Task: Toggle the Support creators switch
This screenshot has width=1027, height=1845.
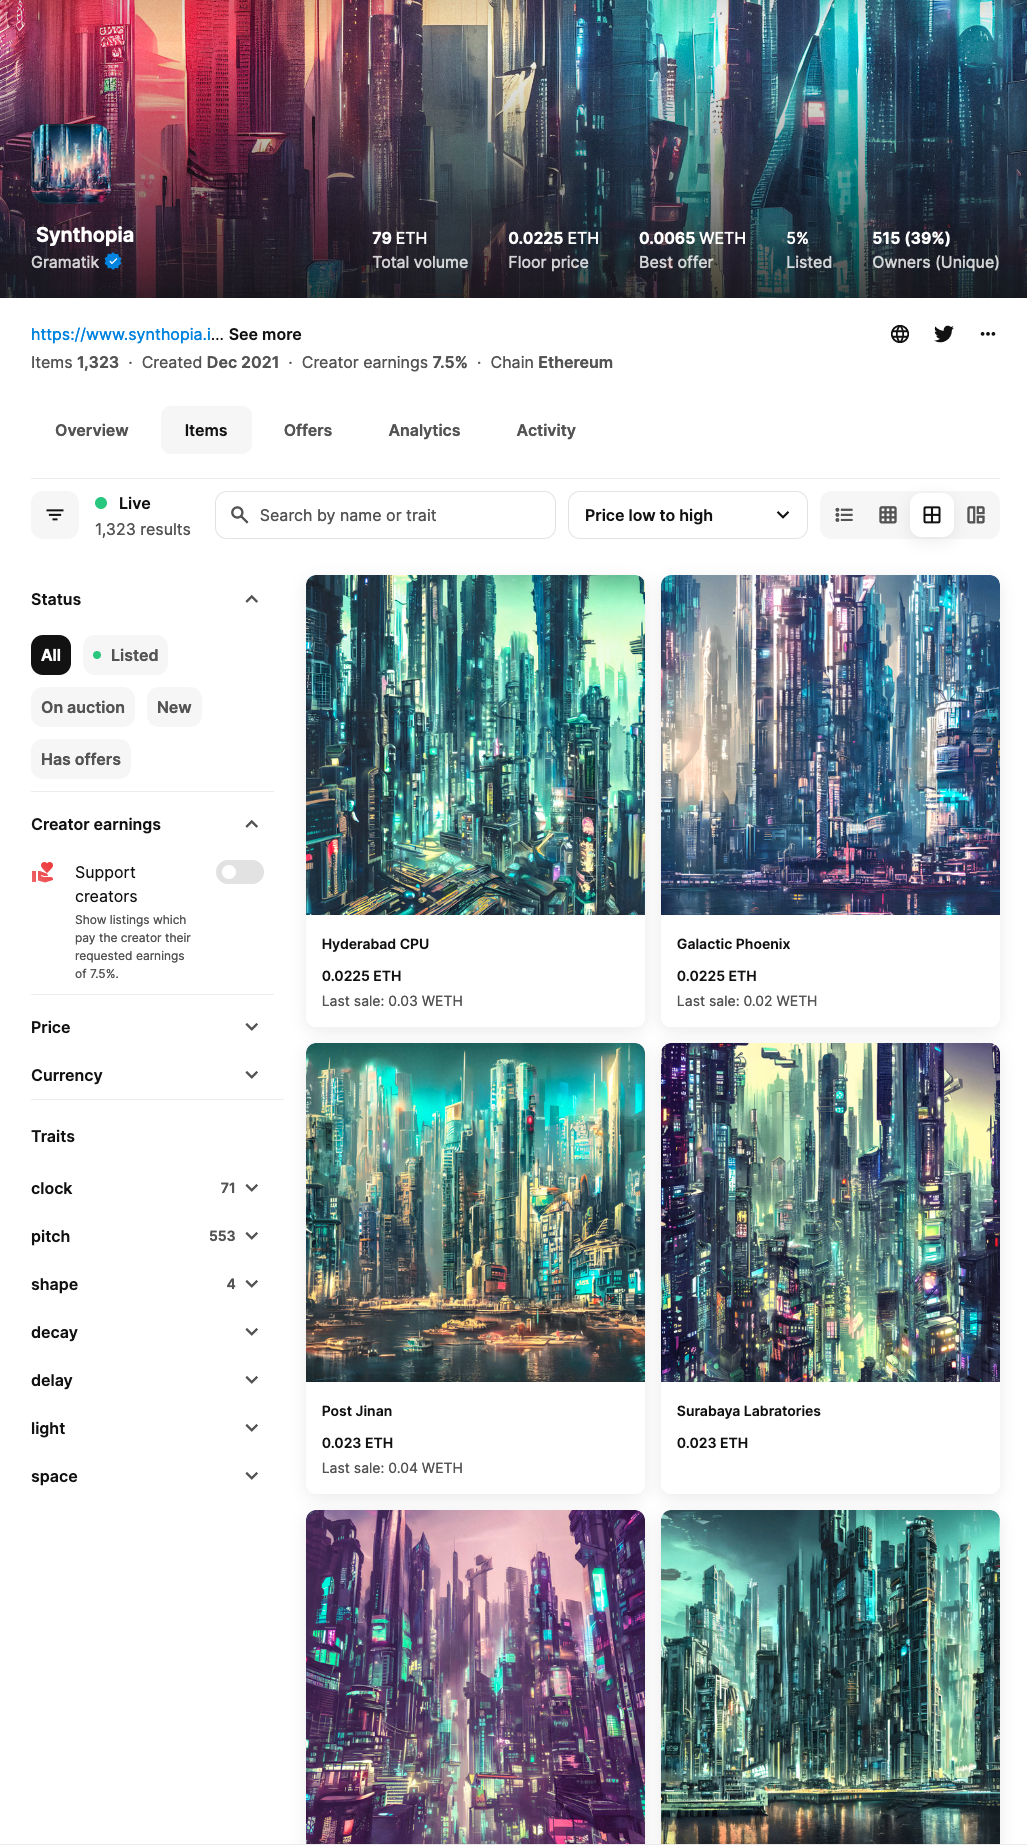Action: coord(240,872)
